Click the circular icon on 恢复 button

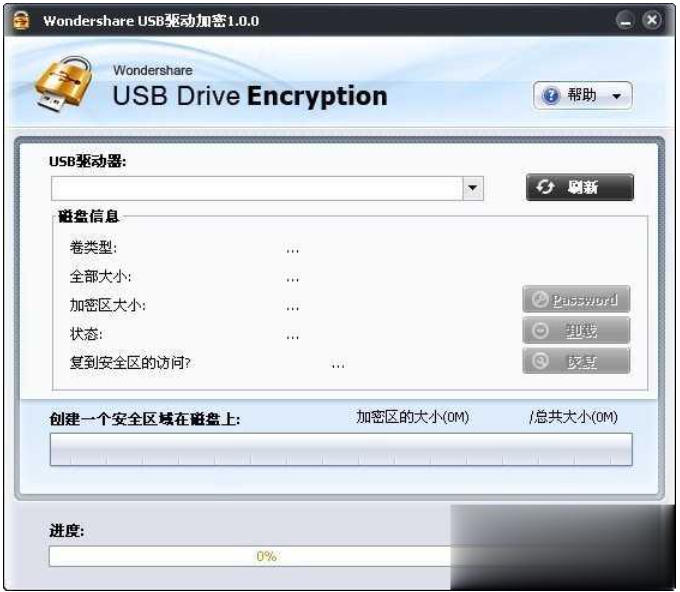coord(540,361)
